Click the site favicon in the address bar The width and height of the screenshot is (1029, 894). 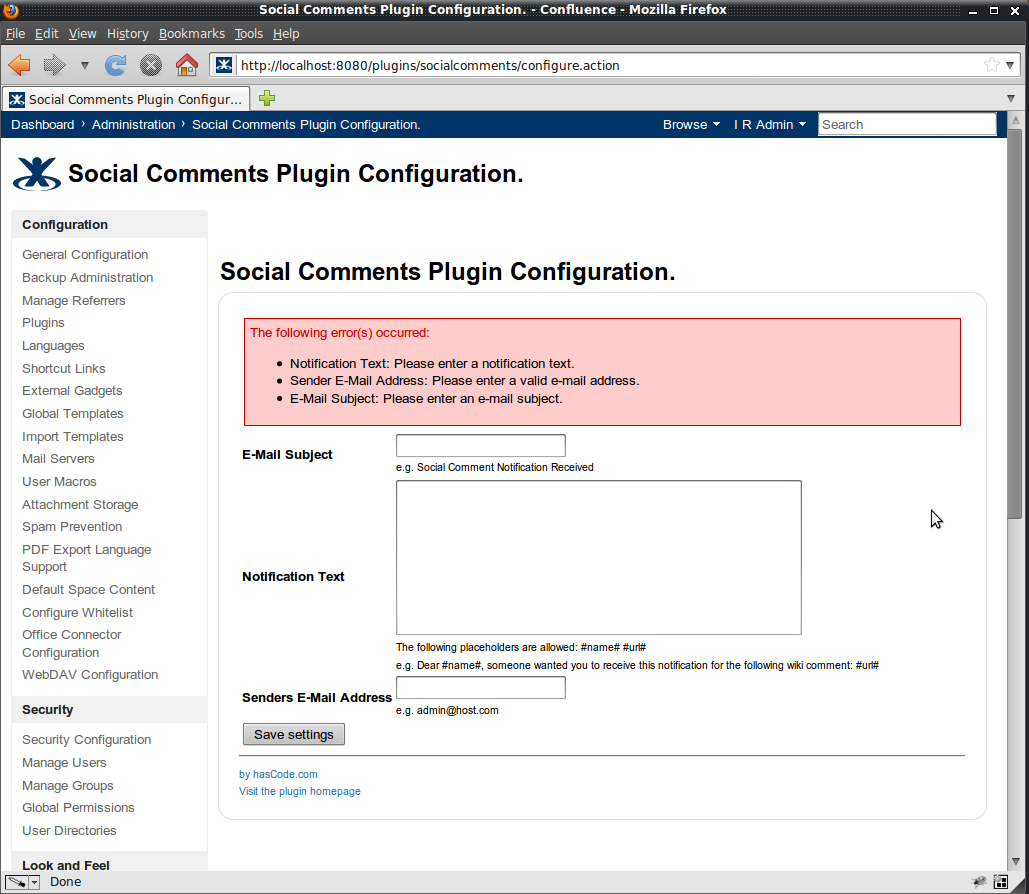(x=224, y=64)
